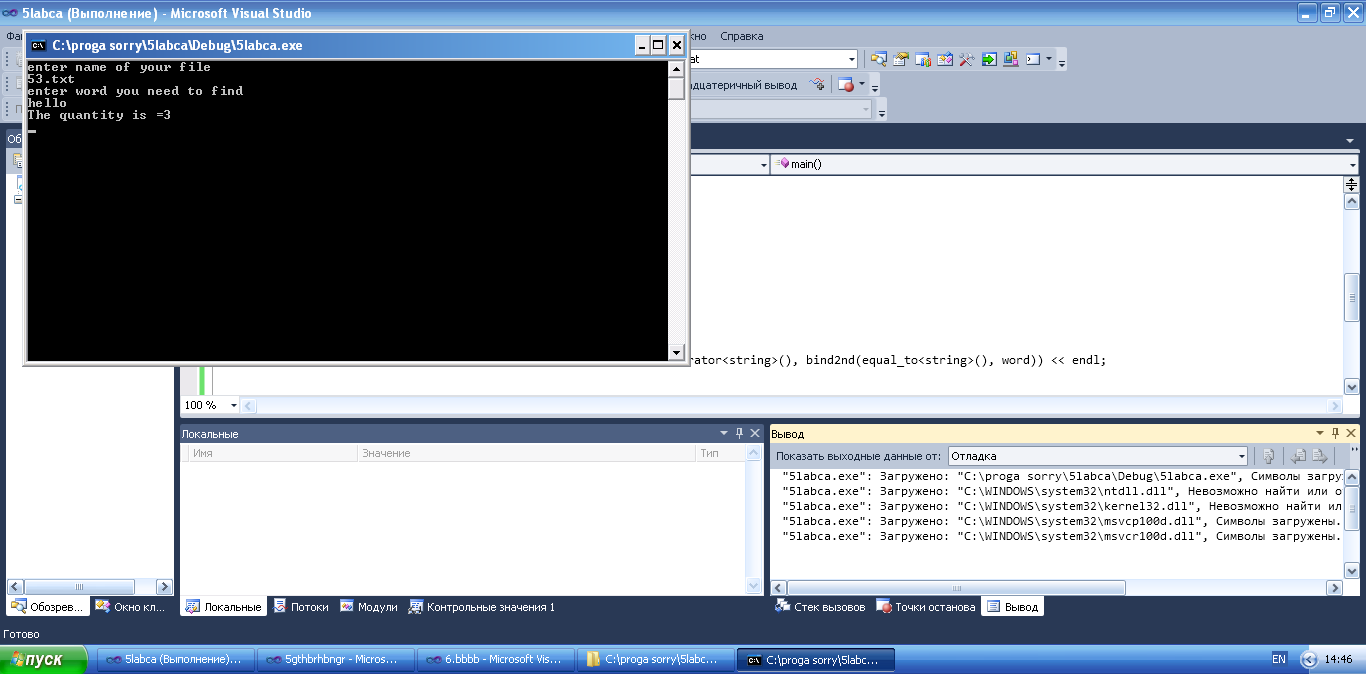1366x674 pixels.
Task: Click the Имя column header
Action: [x=272, y=453]
